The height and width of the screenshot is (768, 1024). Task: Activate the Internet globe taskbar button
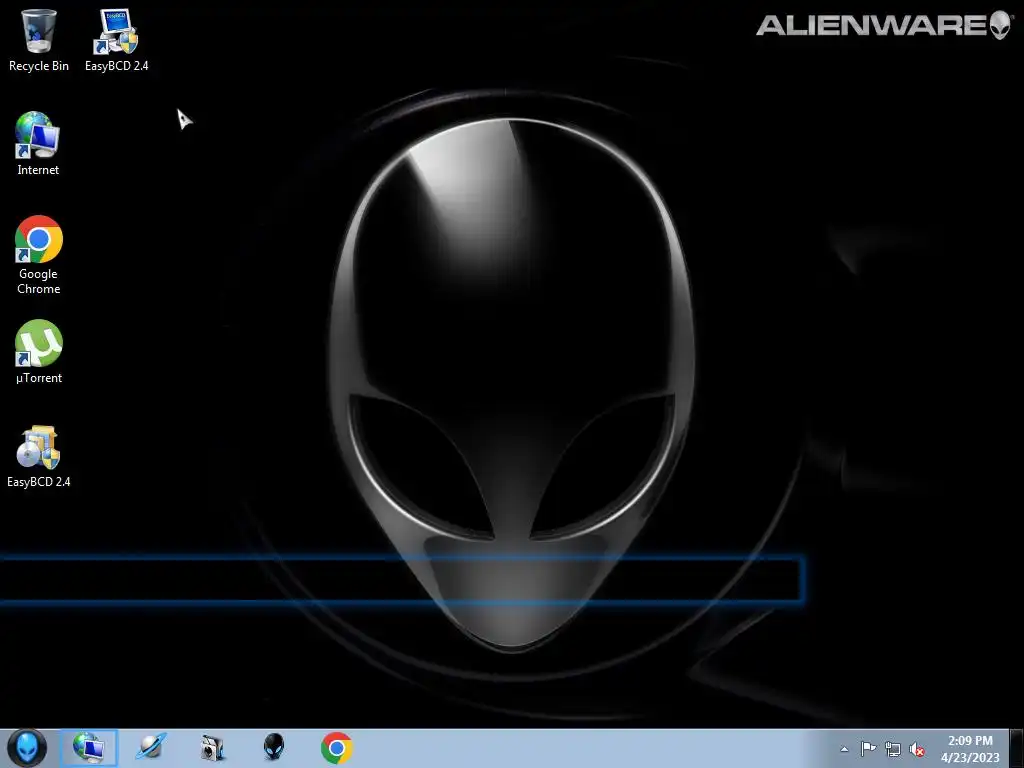[x=89, y=748]
